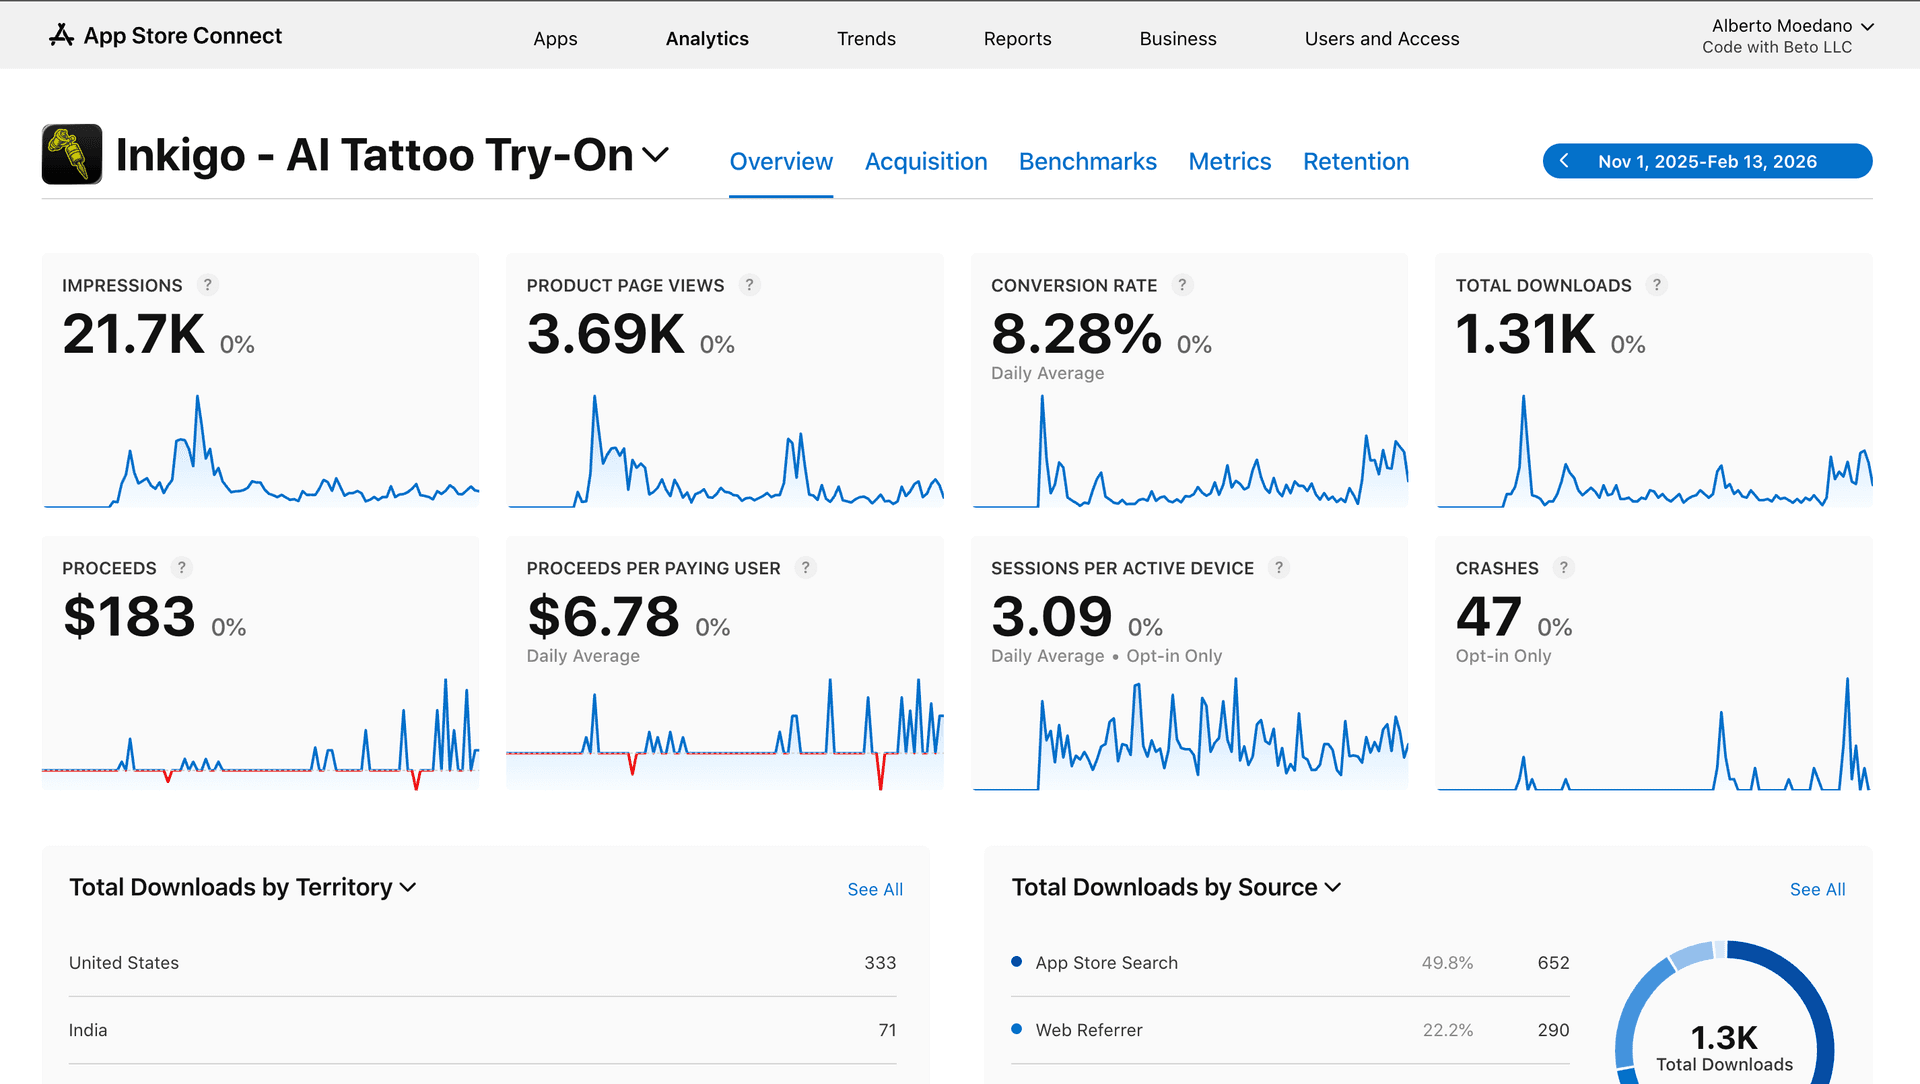1920x1084 pixels.
Task: Click the Apple App Store Connect logo
Action: click(x=62, y=35)
